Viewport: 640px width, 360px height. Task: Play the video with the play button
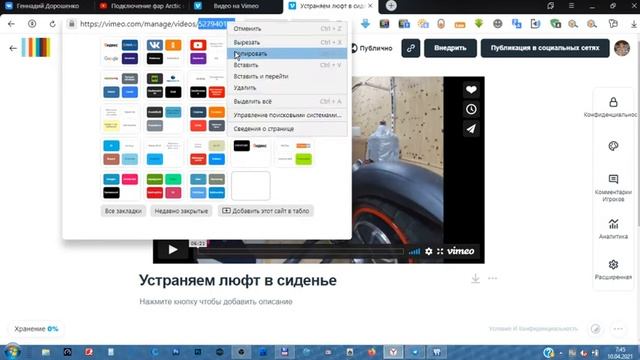click(173, 249)
